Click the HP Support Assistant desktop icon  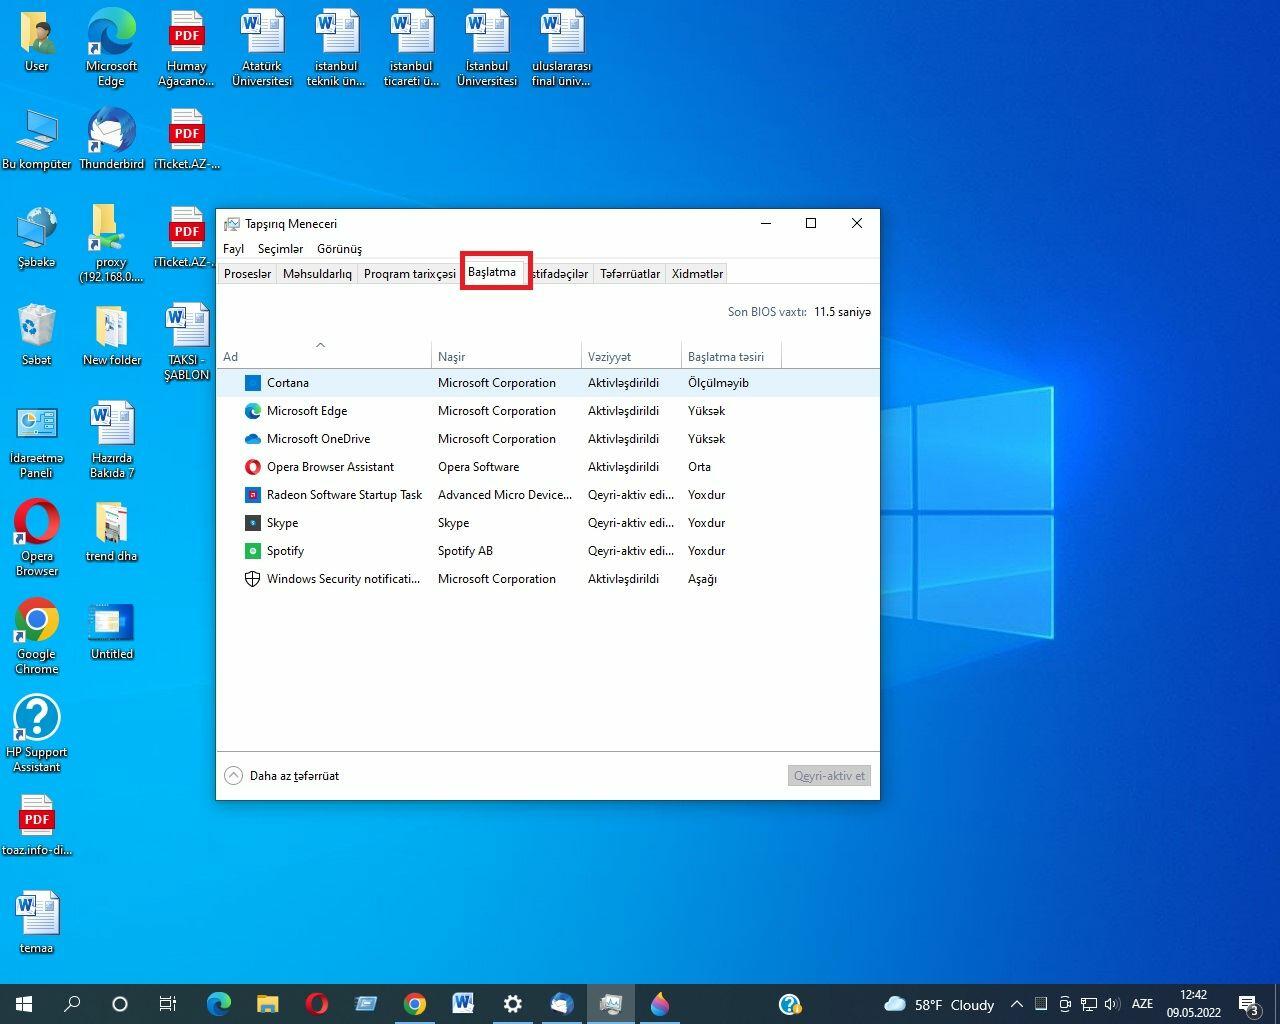pyautogui.click(x=37, y=734)
